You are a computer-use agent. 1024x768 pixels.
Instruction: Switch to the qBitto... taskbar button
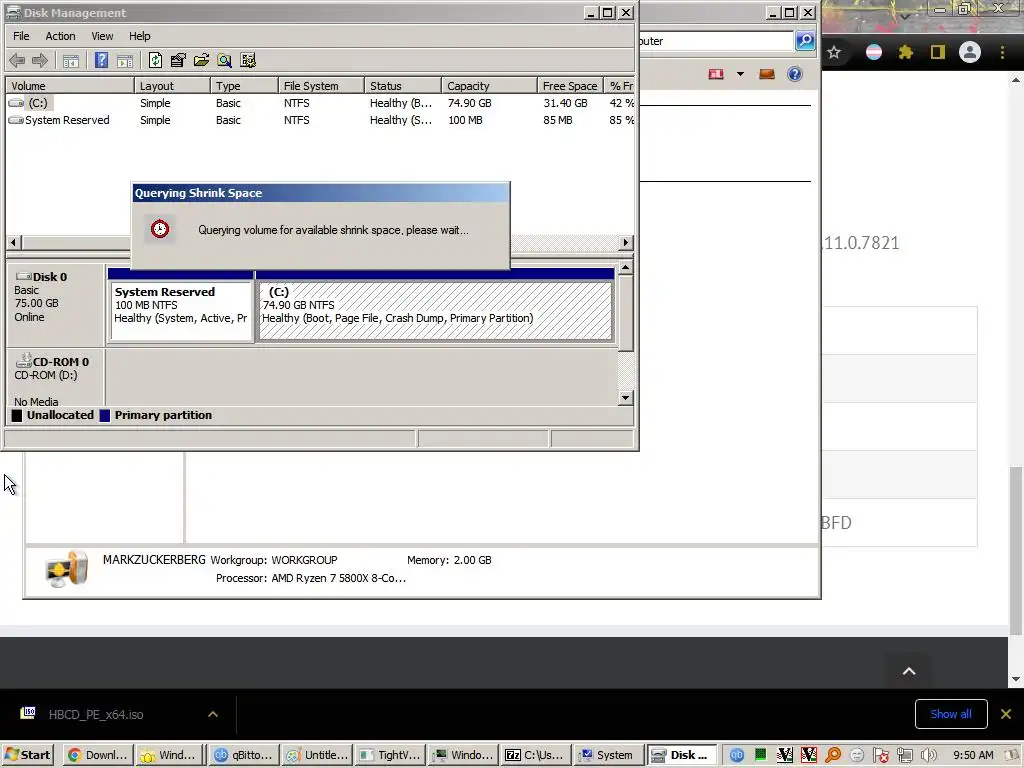pos(244,755)
